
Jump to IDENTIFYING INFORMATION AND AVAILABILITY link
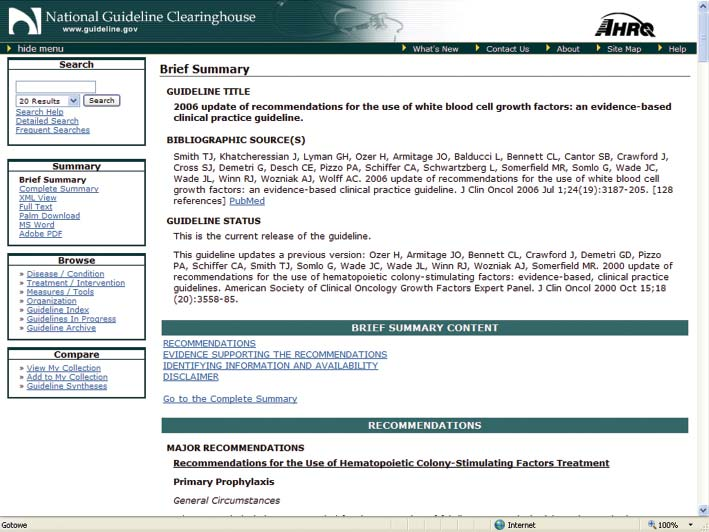tap(270, 365)
